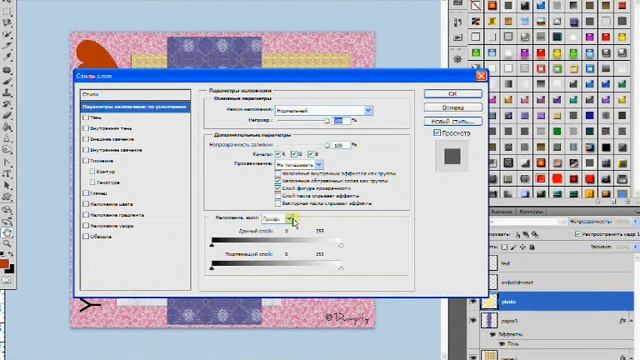This screenshot has width=640, height=360.
Task: Enable the Наложение цвета checkbox
Action: [86, 204]
